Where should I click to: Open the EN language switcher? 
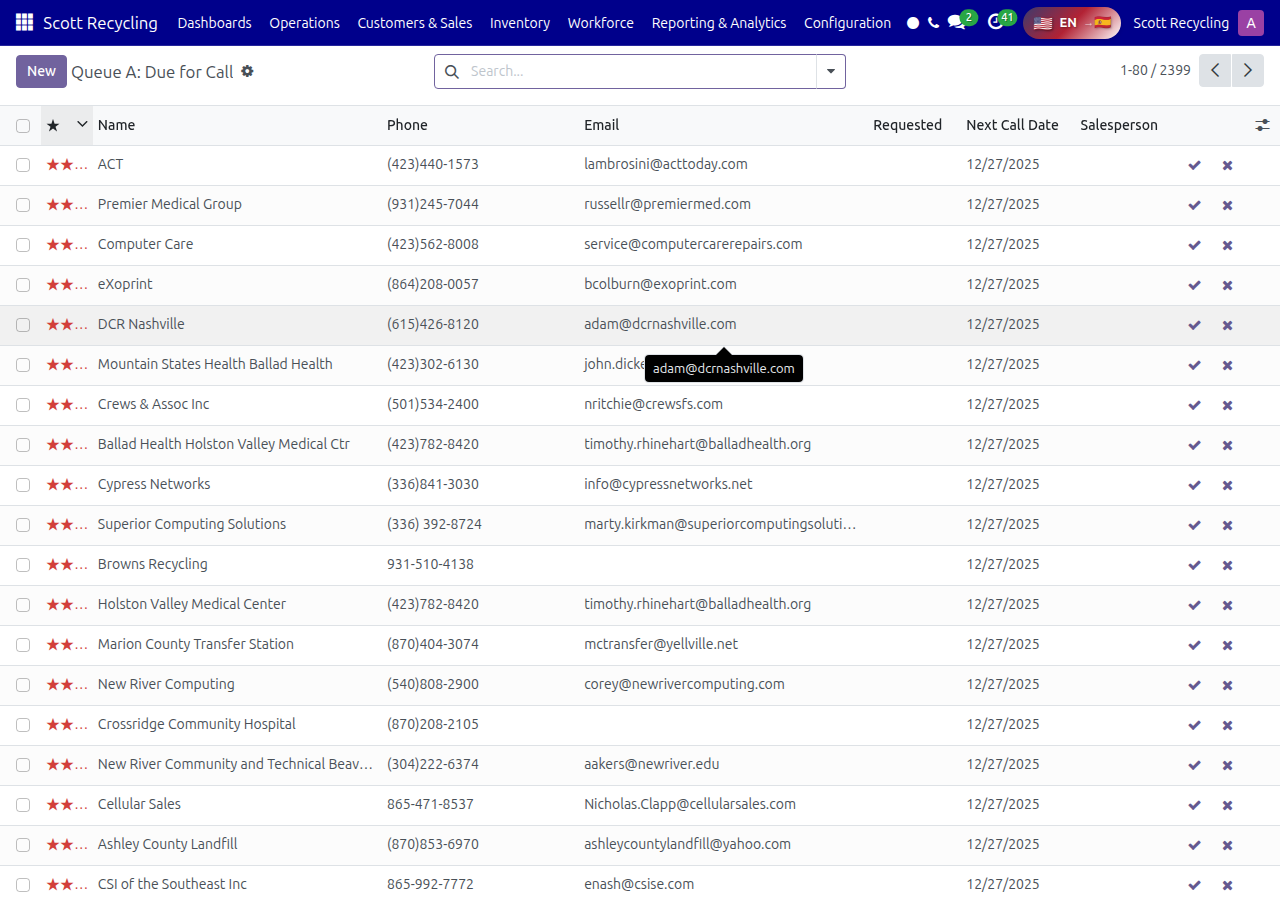click(1071, 23)
